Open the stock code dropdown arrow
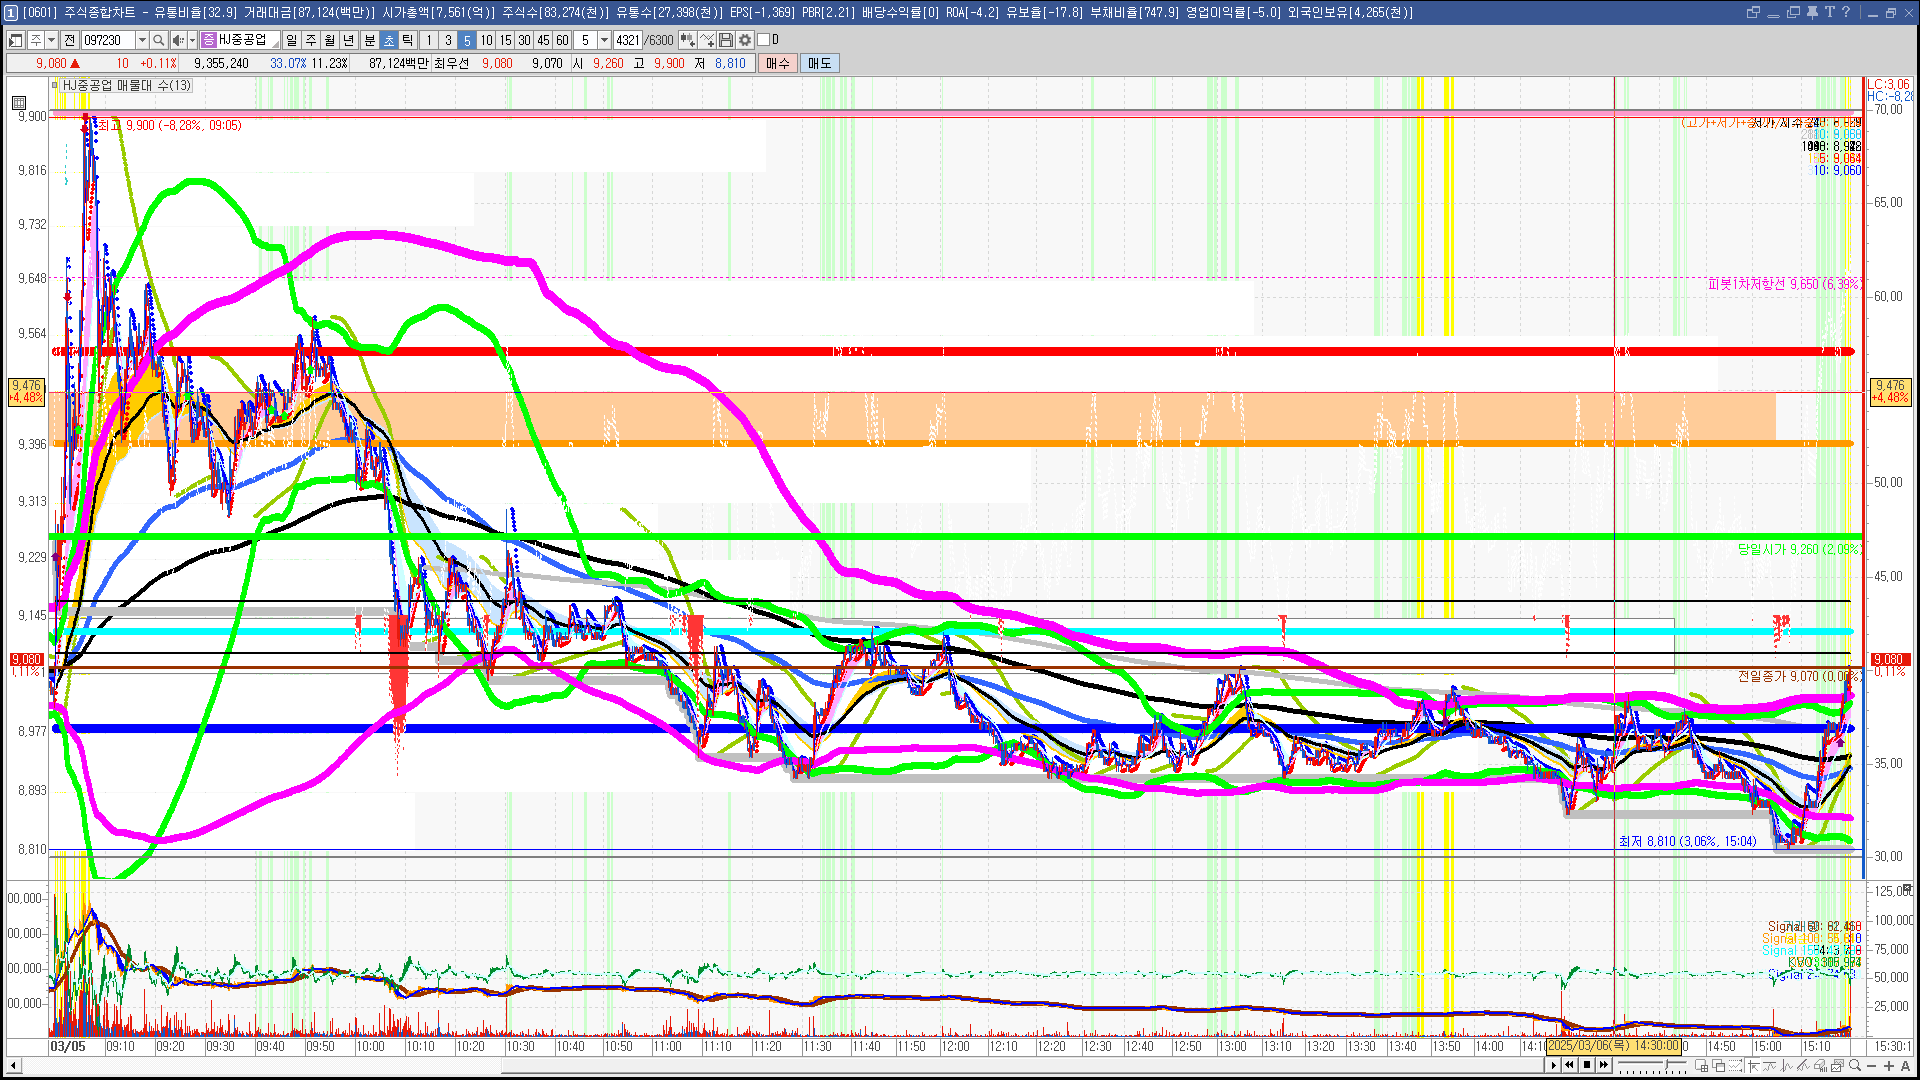1920x1080 pixels. [142, 40]
